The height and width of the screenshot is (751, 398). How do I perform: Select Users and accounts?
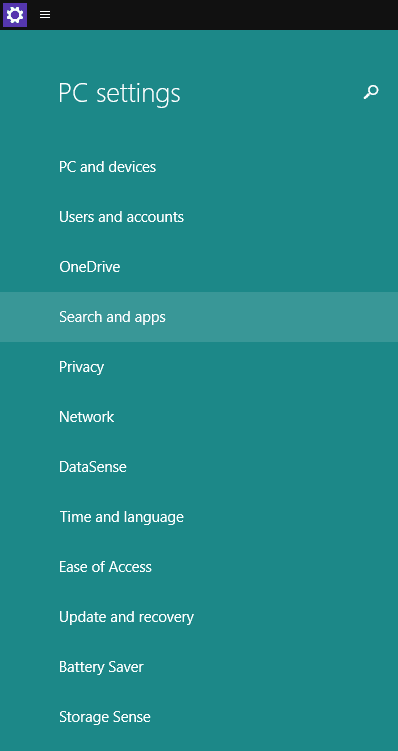[199, 217]
